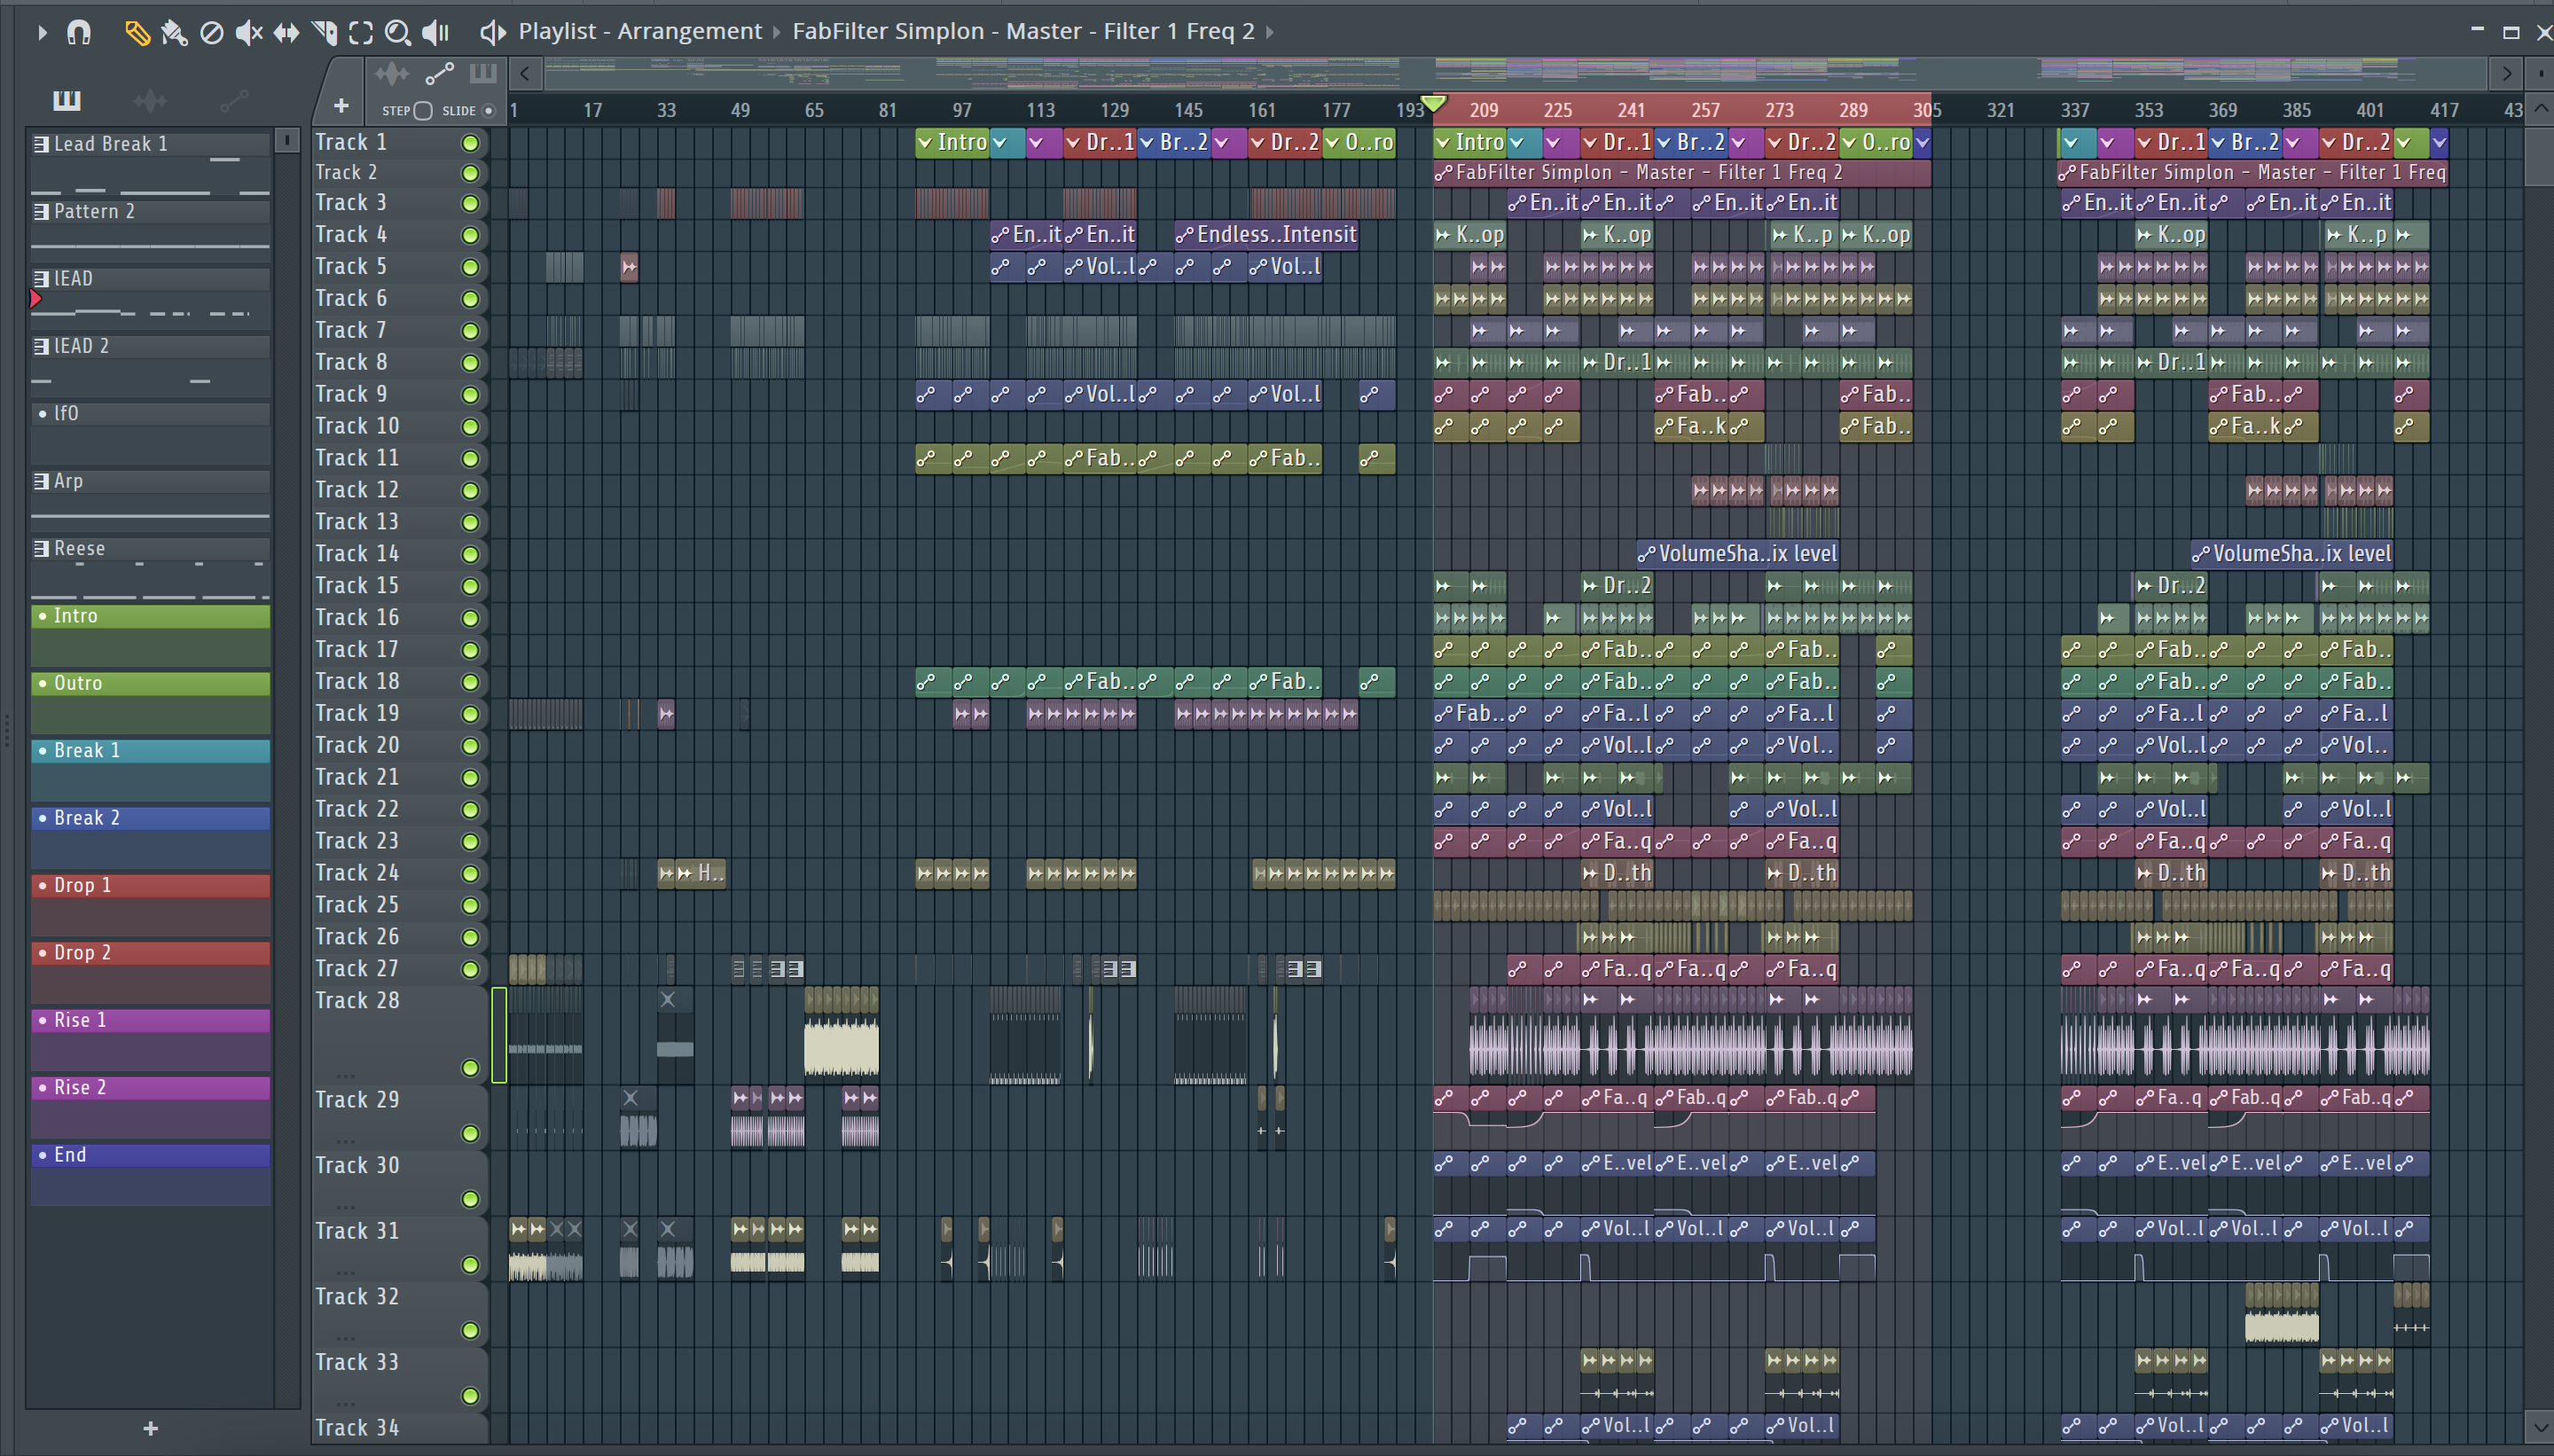The image size is (2554, 1456).
Task: Open the arrow after Filter 1 Freq 2
Action: 1270,32
